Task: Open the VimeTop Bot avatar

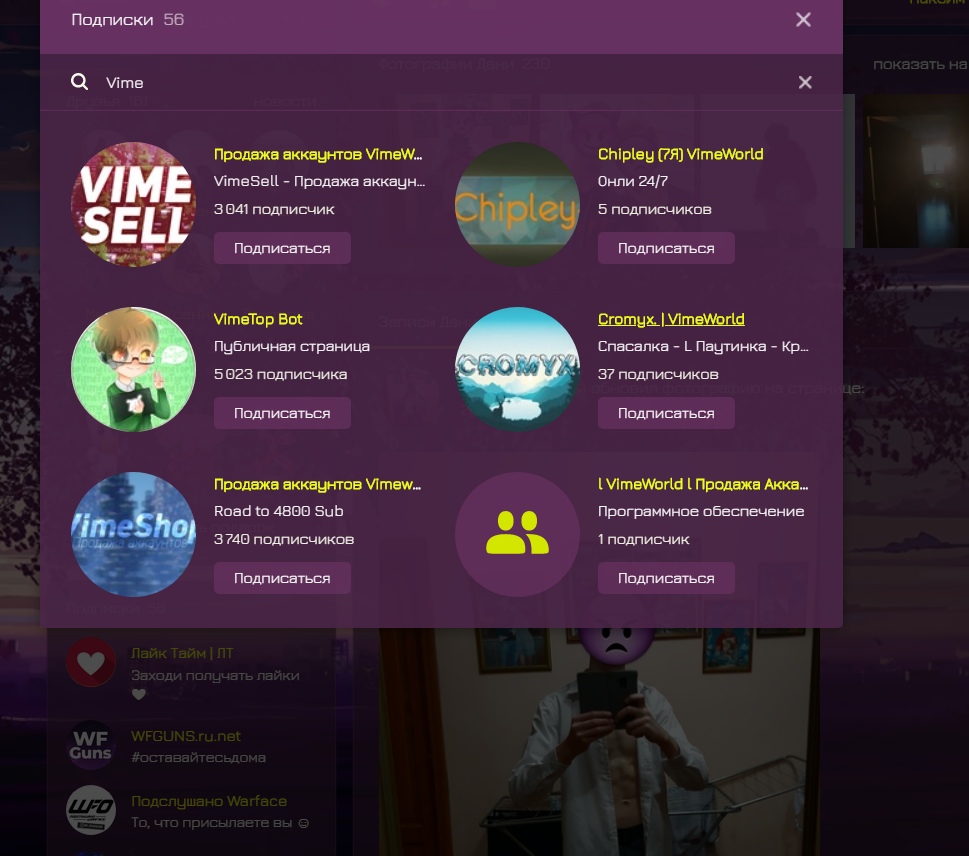Action: click(x=133, y=369)
